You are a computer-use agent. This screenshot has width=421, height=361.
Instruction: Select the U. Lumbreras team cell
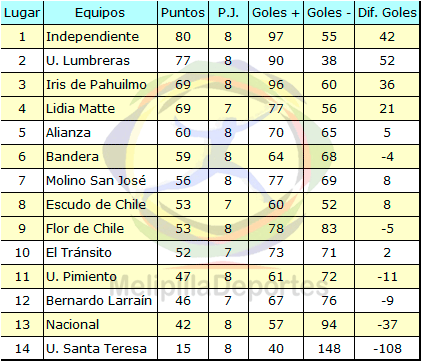[100, 61]
